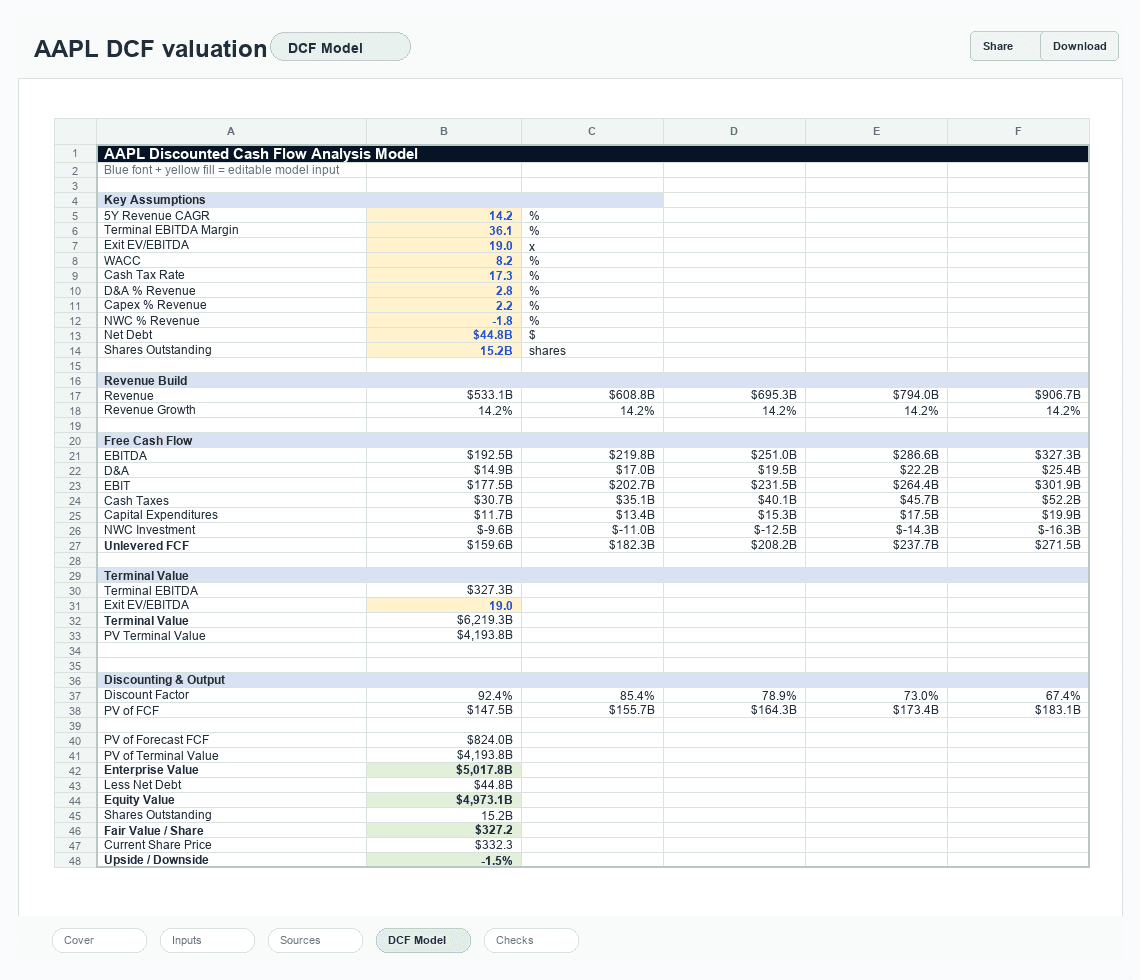Viewport: 1140px width, 980px height.
Task: Select column B header
Action: click(x=443, y=132)
